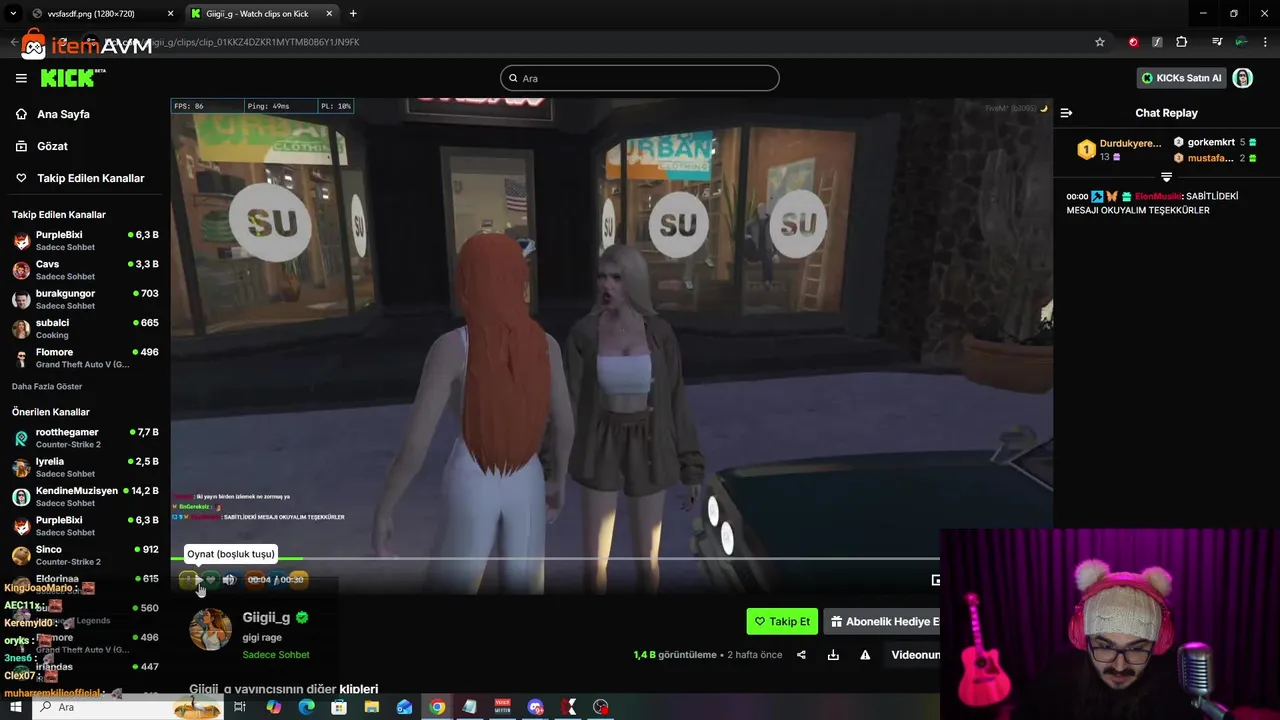Open Microsoft Edge from the taskbar
The image size is (1280, 720).
(306, 707)
